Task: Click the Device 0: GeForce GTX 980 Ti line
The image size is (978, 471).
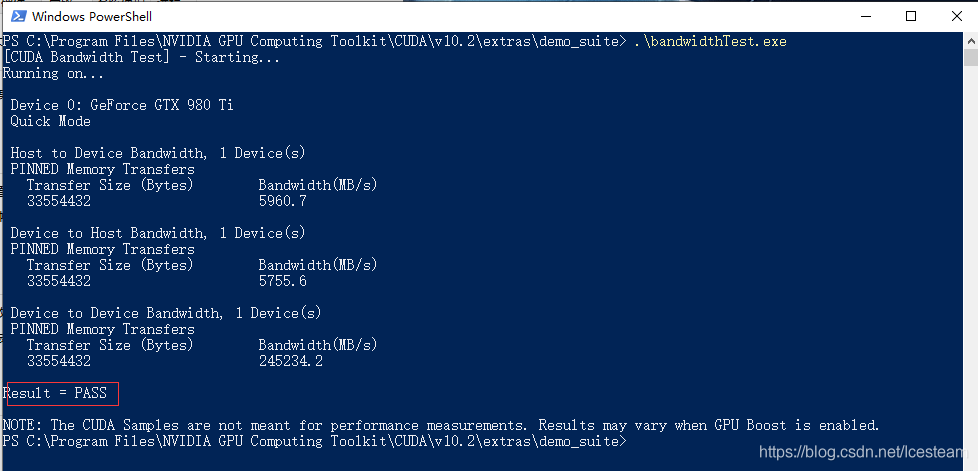Action: 121,105
